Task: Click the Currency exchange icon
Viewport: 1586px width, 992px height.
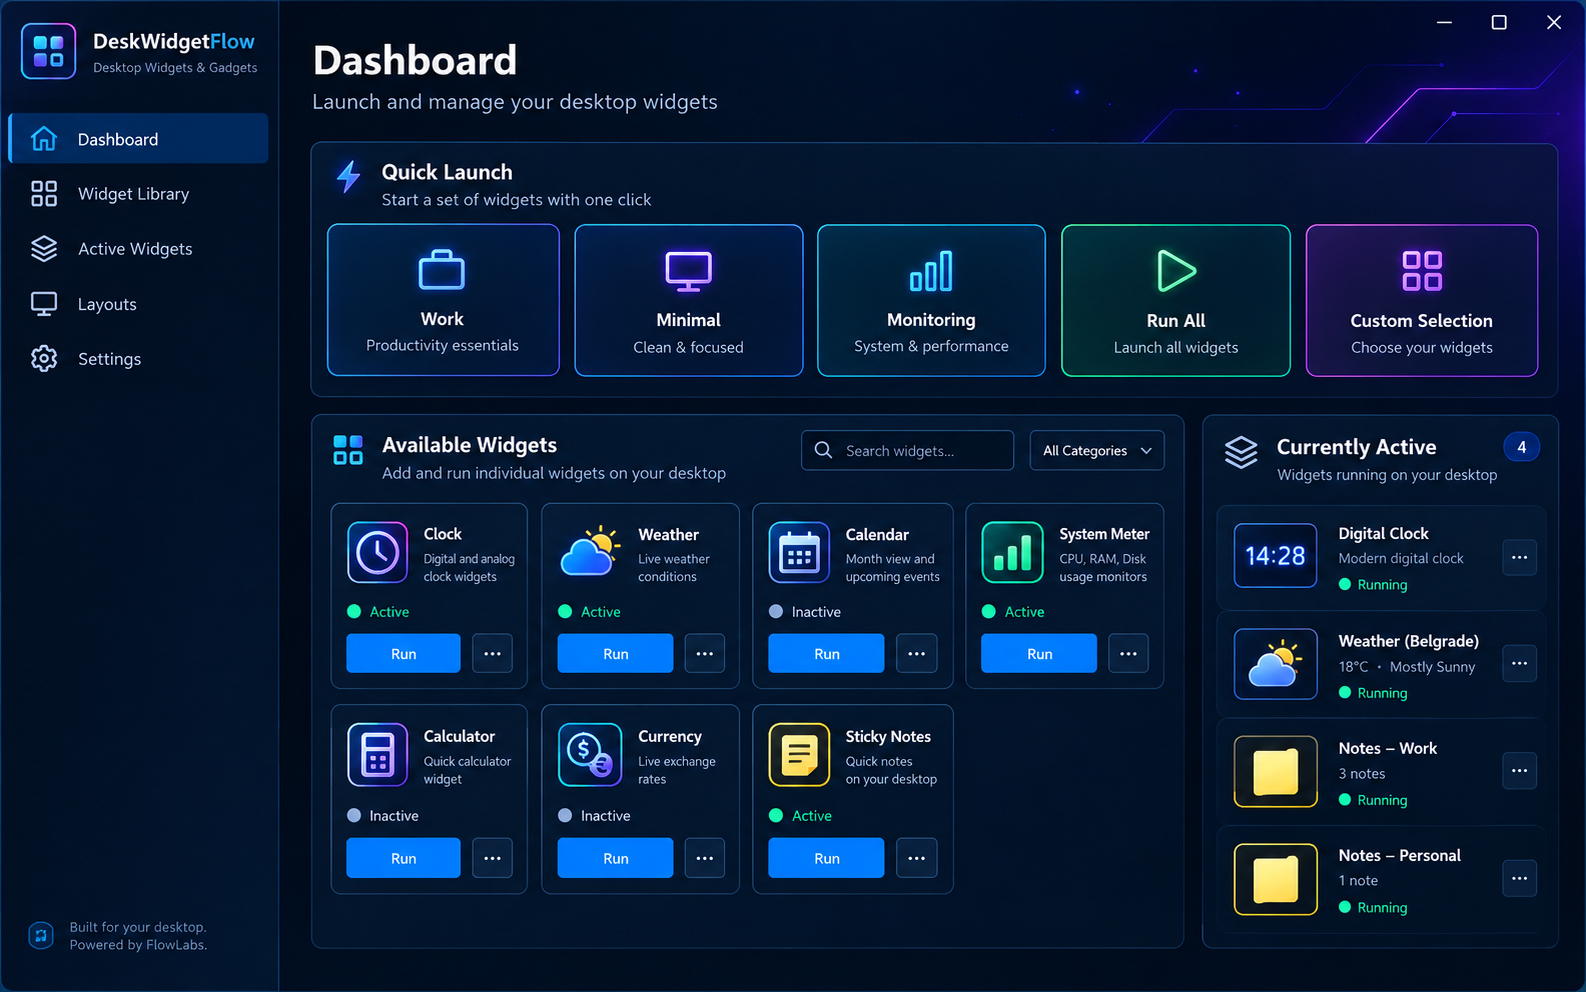Action: (x=589, y=754)
